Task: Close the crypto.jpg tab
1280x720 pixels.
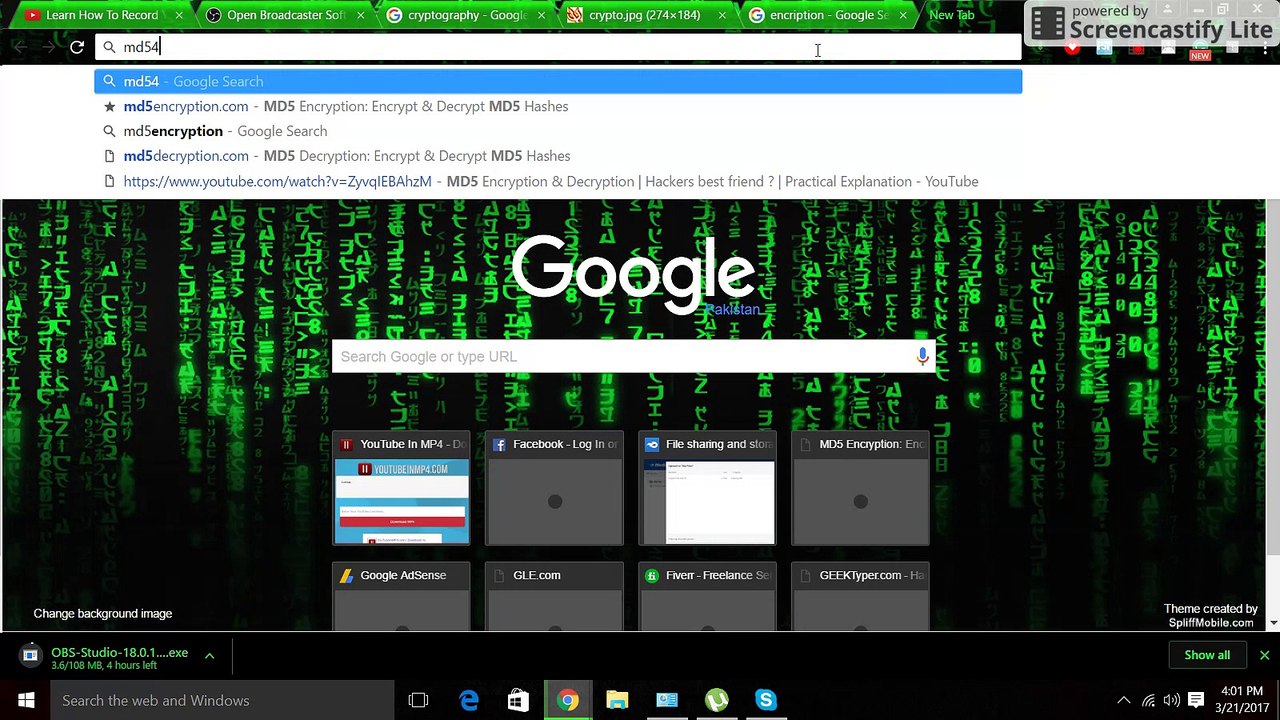Action: click(x=722, y=15)
